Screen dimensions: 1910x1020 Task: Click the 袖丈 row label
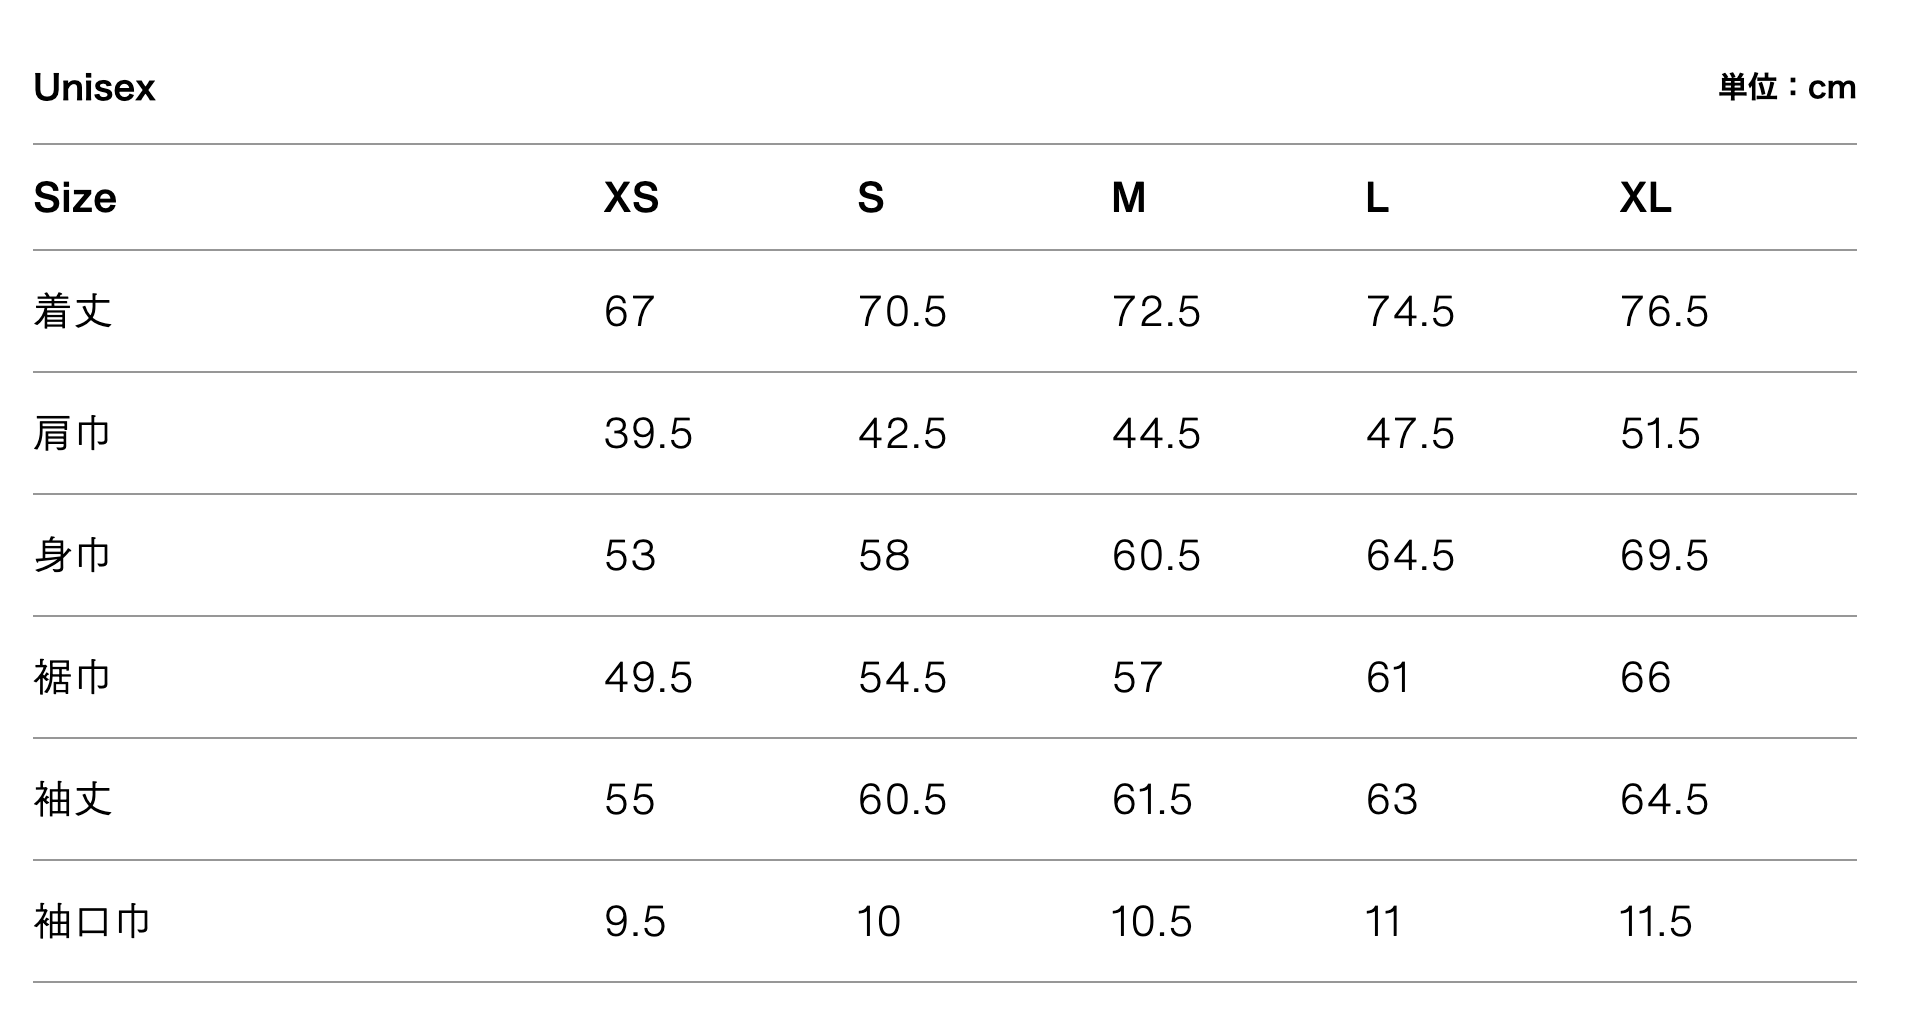click(x=73, y=799)
